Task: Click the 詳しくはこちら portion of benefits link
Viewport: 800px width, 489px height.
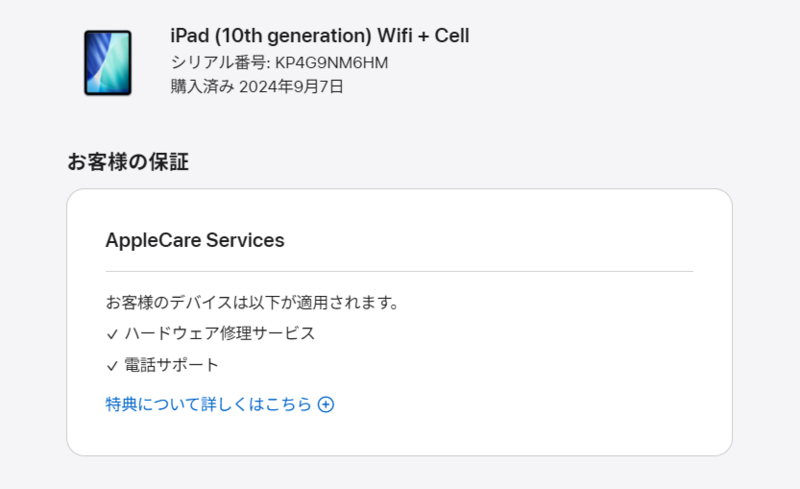Action: point(259,405)
